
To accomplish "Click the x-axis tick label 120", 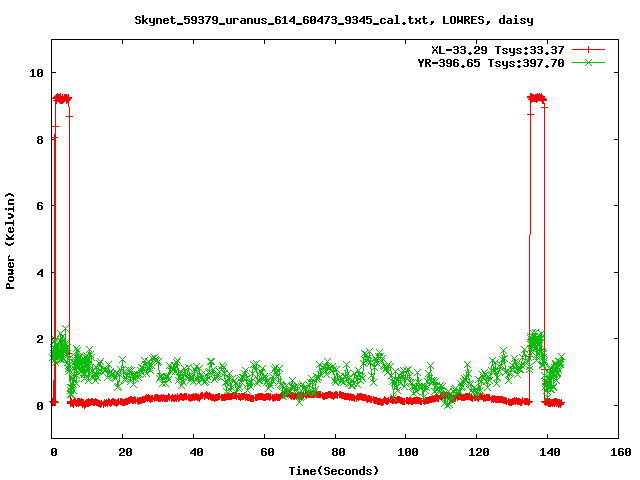I will click(479, 452).
